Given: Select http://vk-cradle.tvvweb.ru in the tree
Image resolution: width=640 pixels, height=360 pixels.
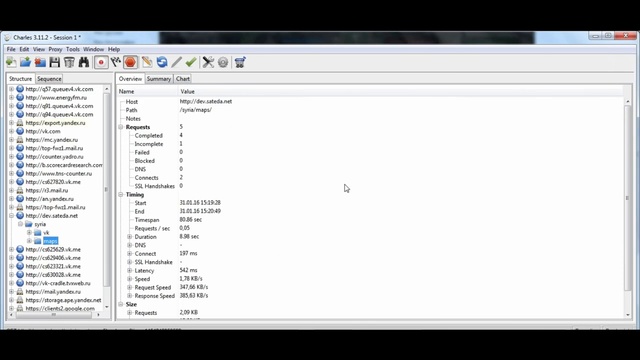Looking at the screenshot, I should (58, 283).
